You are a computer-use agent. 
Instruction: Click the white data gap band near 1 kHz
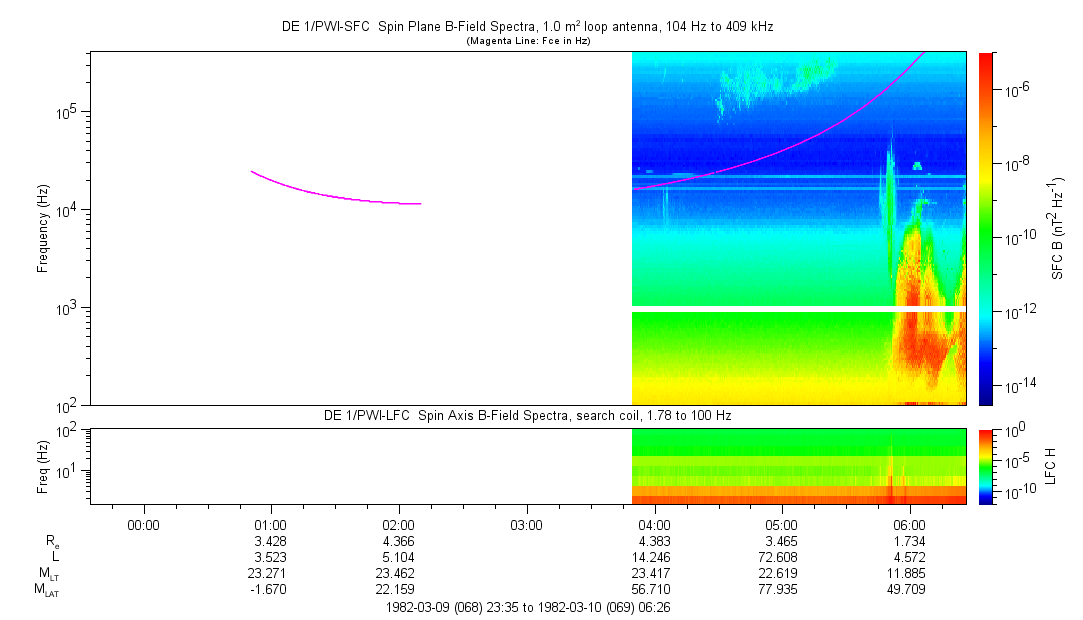(x=799, y=309)
